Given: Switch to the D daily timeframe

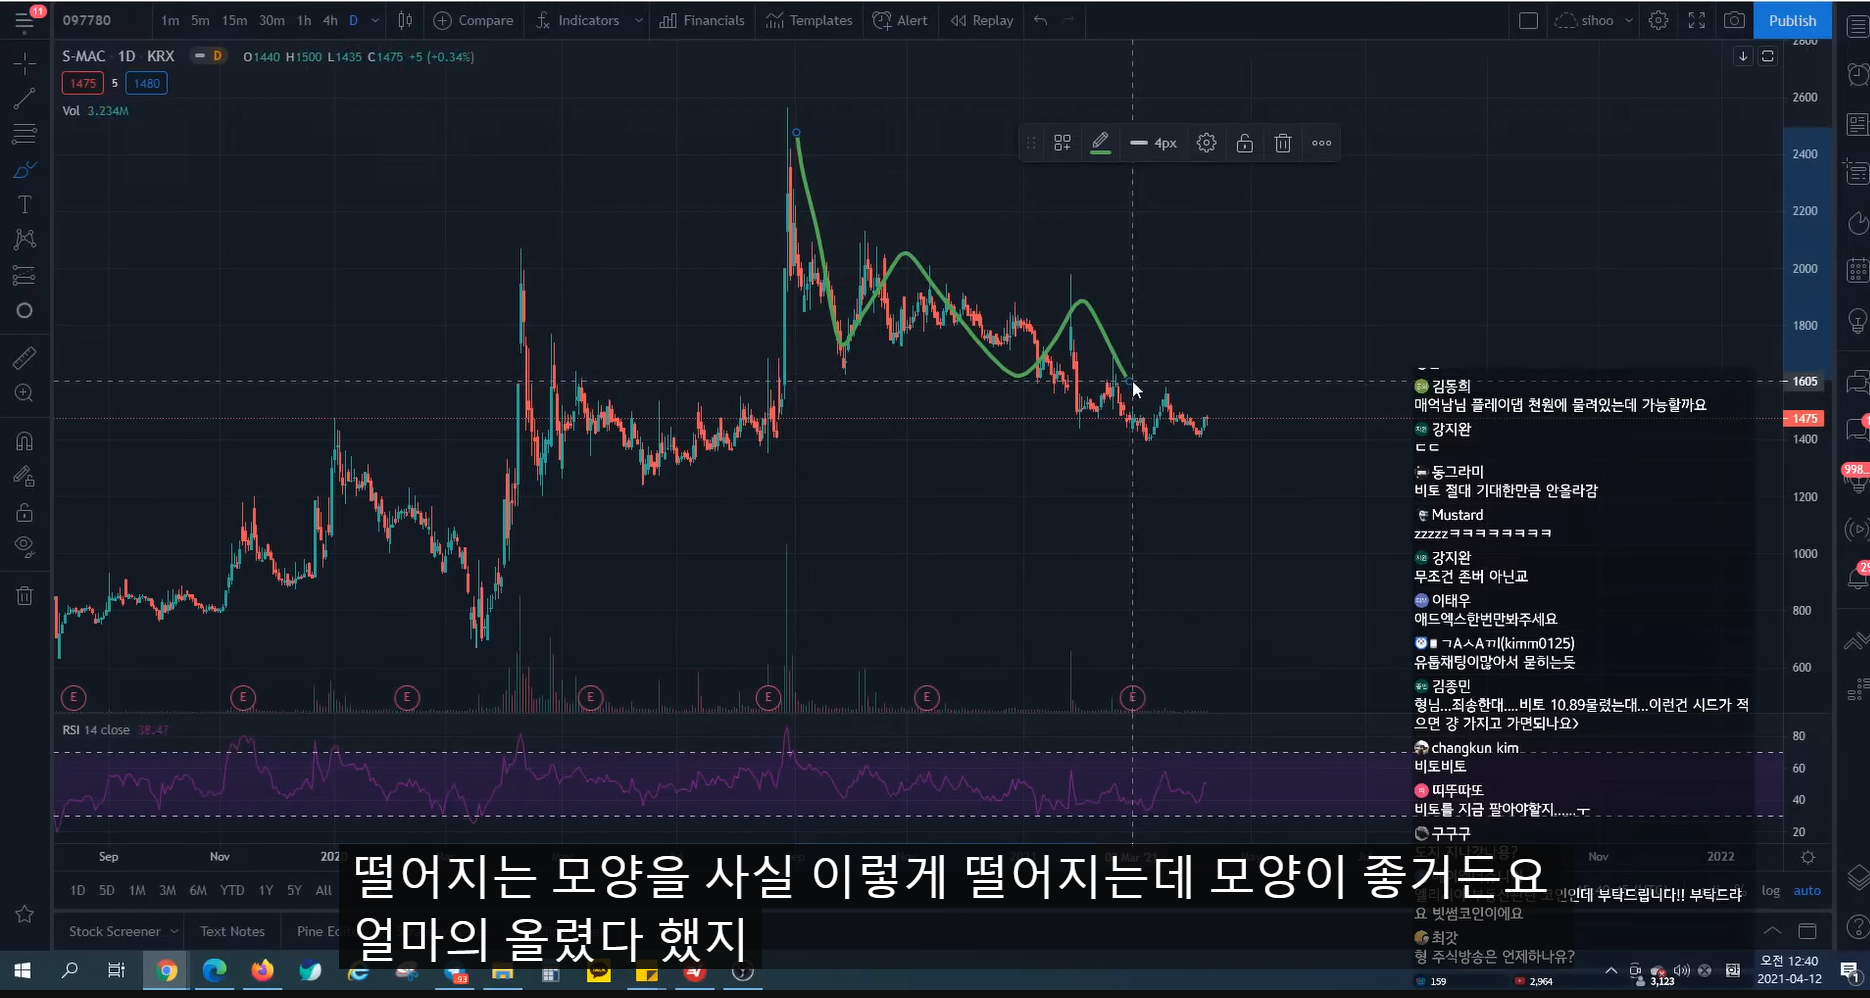Looking at the screenshot, I should (x=353, y=20).
